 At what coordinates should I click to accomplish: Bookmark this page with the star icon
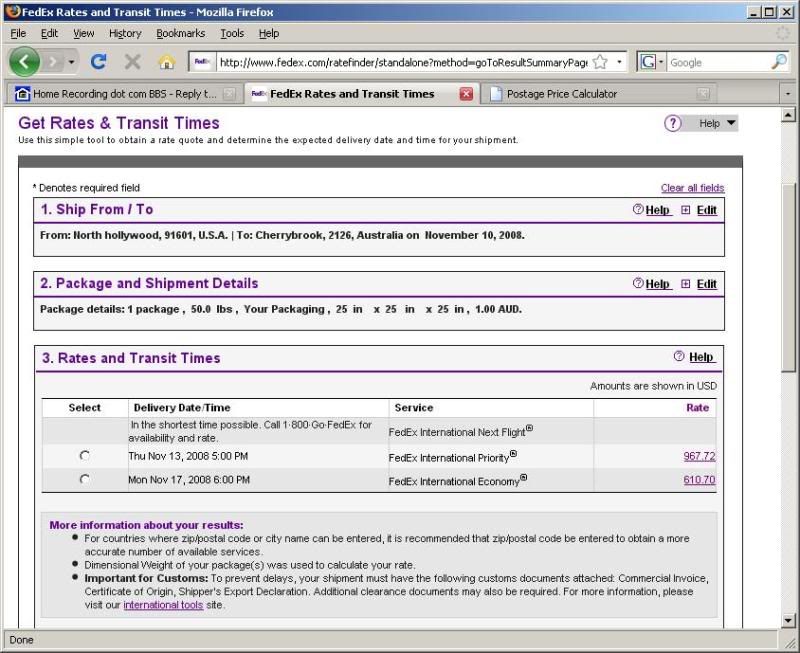click(x=601, y=62)
